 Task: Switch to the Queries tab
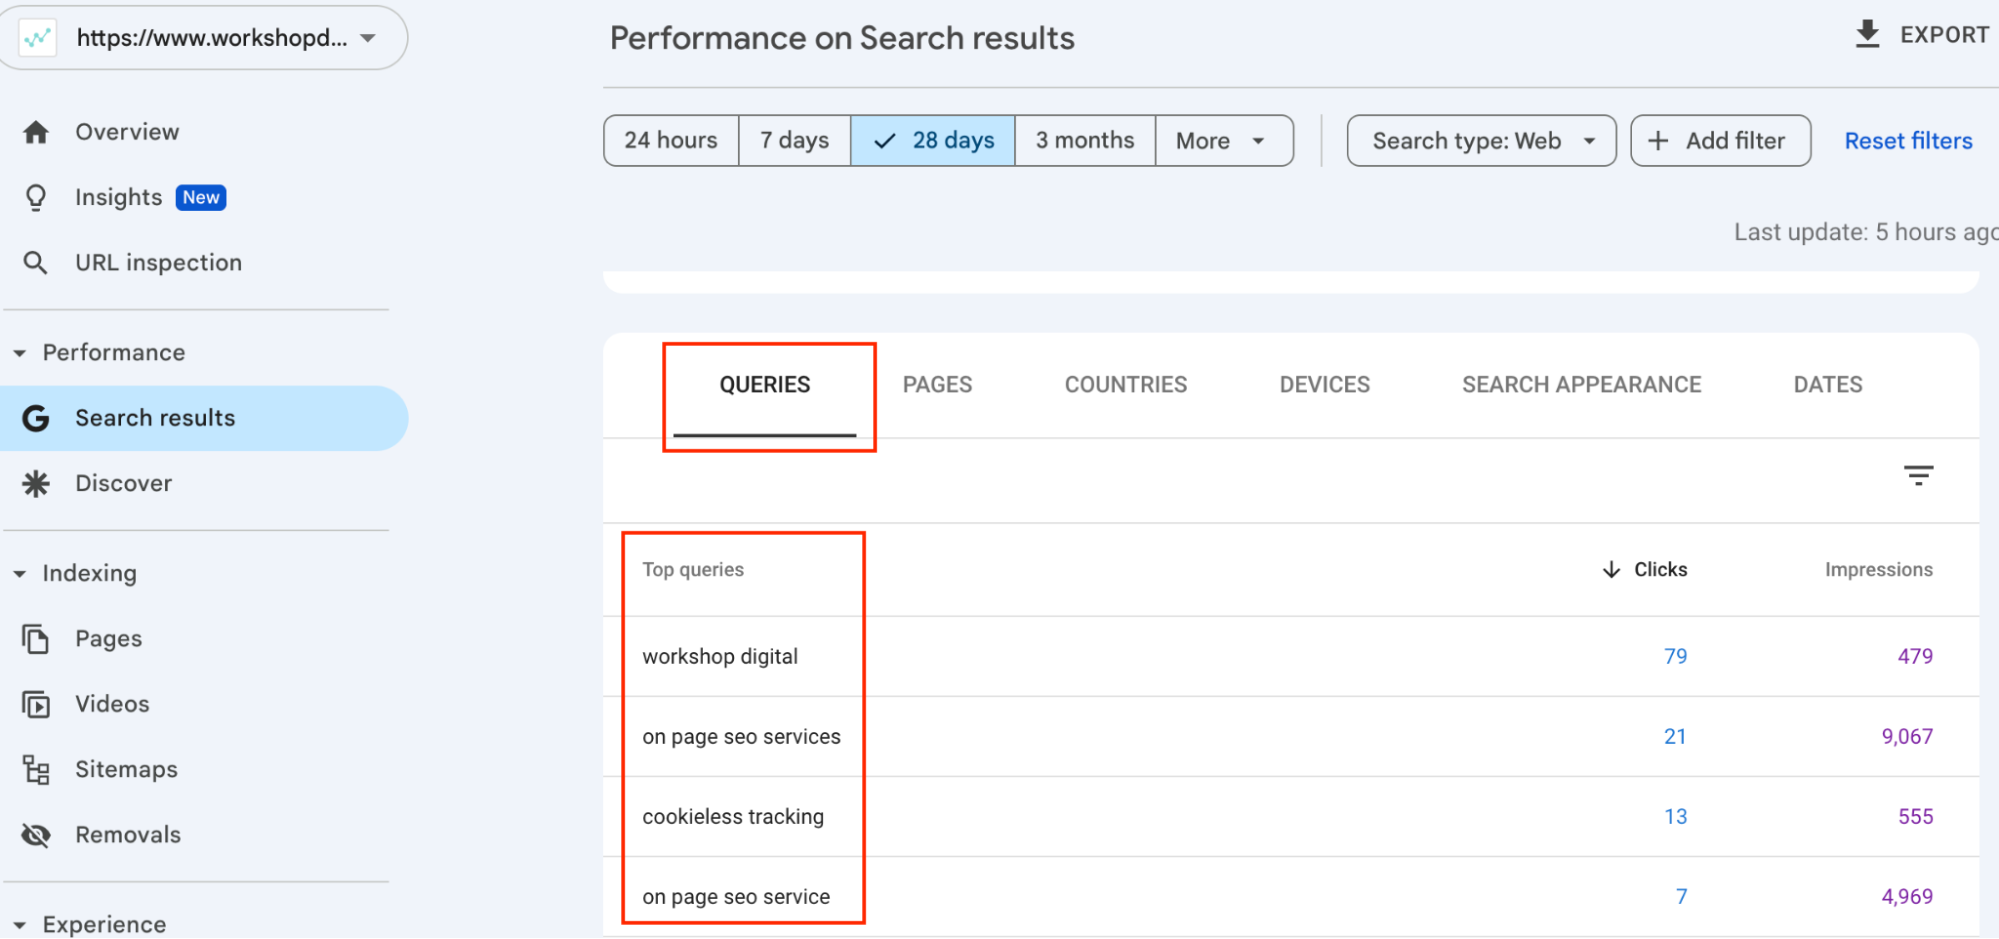coord(765,385)
